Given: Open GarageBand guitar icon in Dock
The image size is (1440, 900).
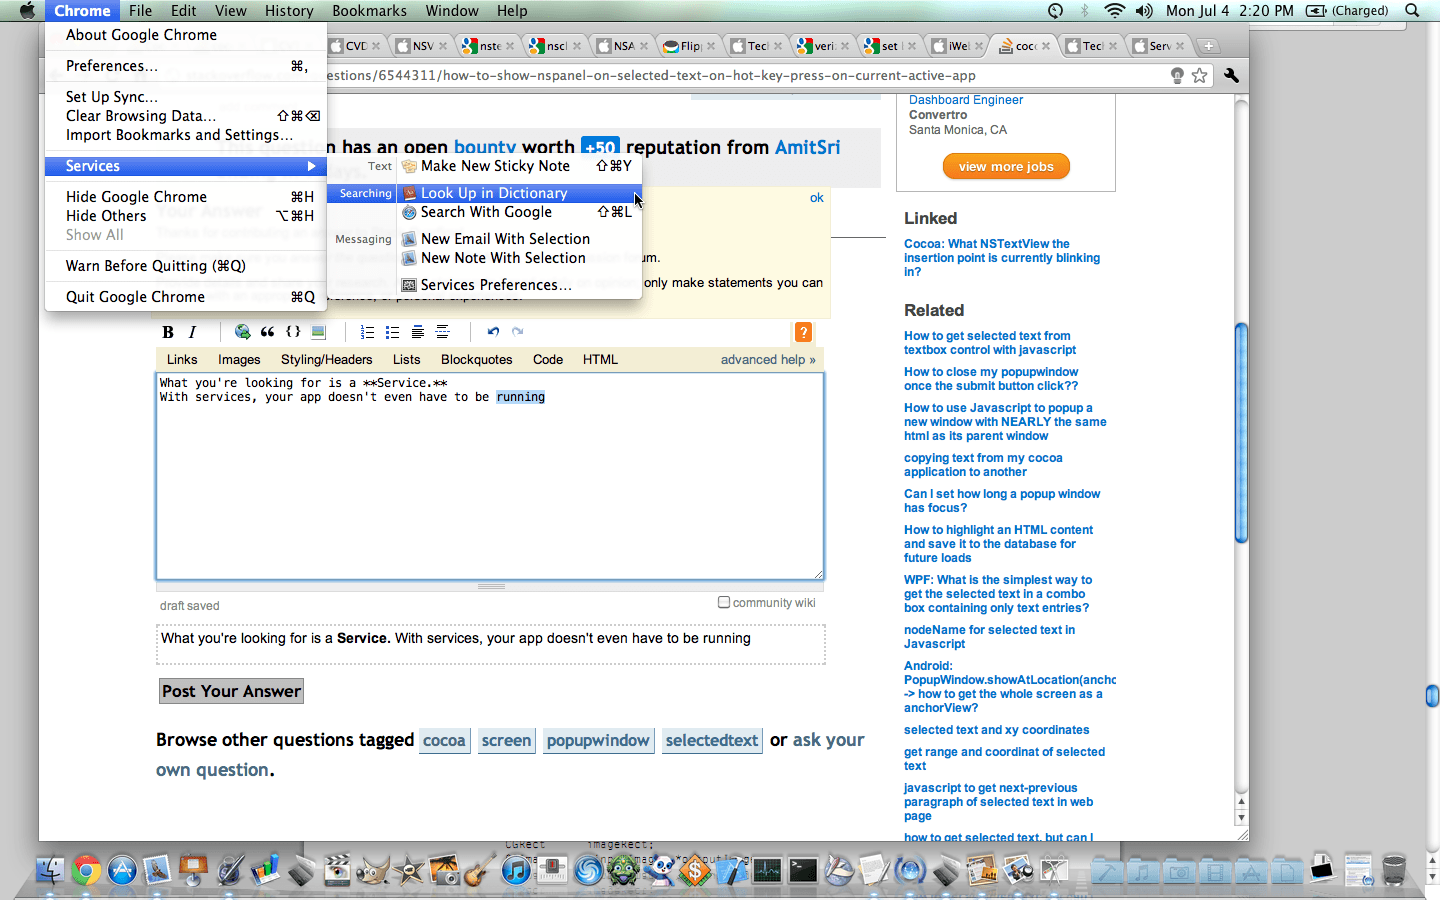Looking at the screenshot, I should pyautogui.click(x=480, y=870).
